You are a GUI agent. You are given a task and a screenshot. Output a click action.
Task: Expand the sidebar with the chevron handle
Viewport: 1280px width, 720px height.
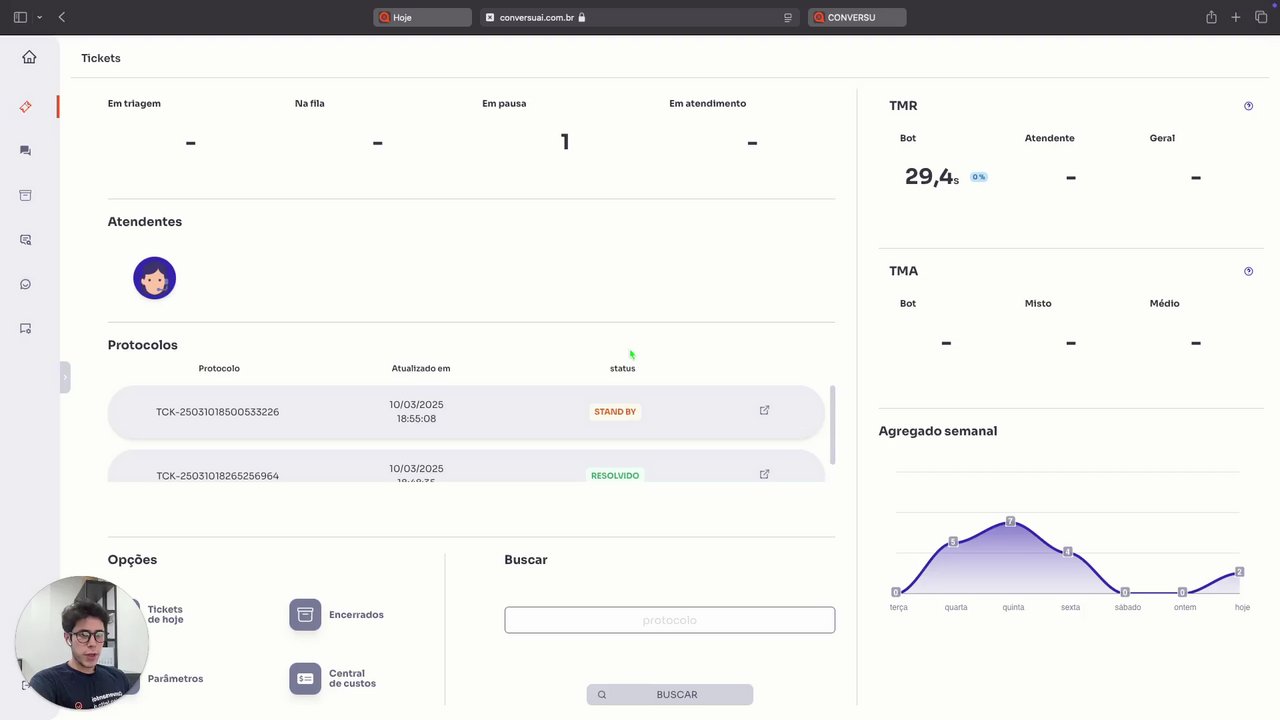coord(65,377)
